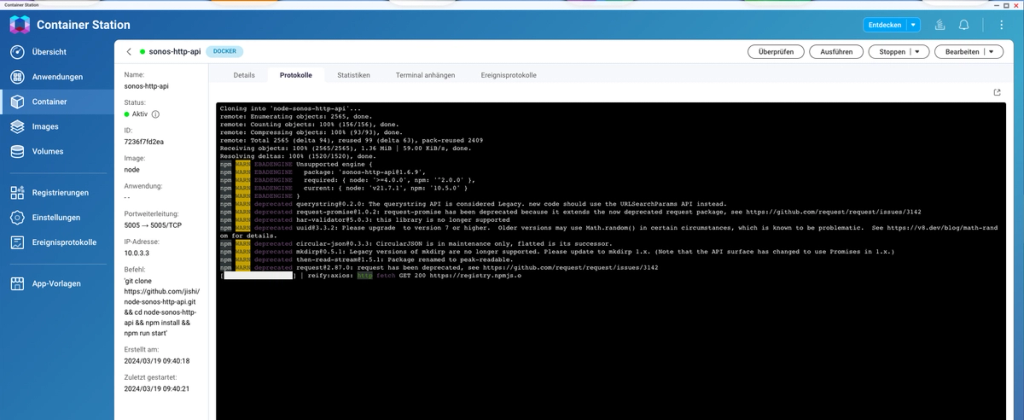The image size is (1024, 420).
Task: Click the Überprüfen button
Action: click(x=776, y=52)
